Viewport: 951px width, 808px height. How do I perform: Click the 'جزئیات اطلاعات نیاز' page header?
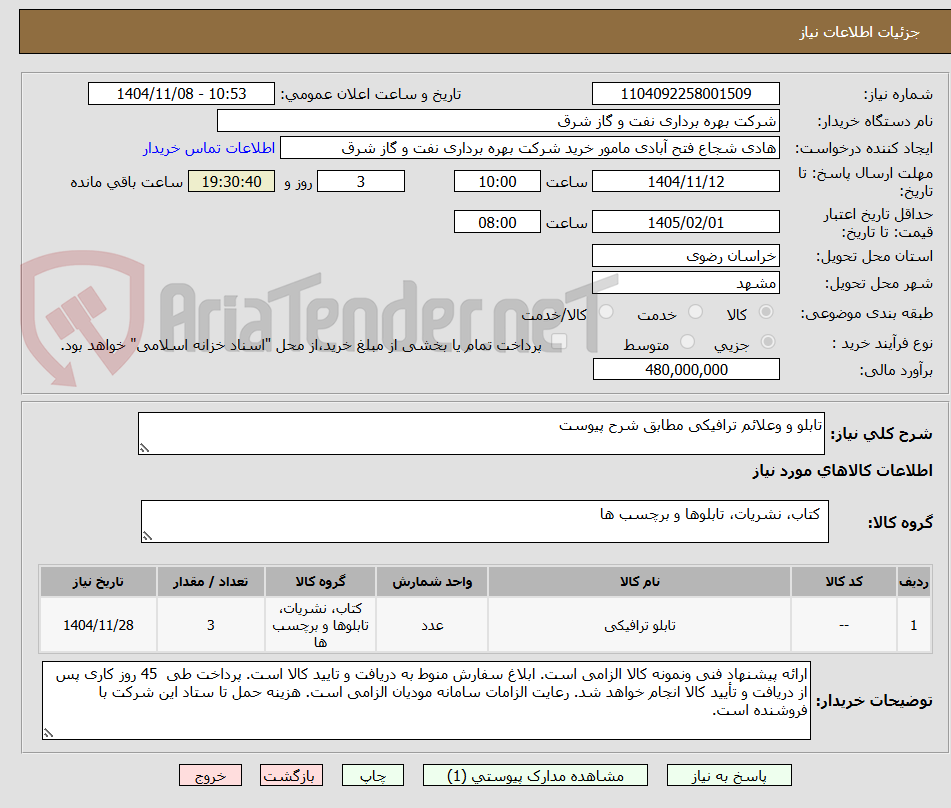pos(859,32)
